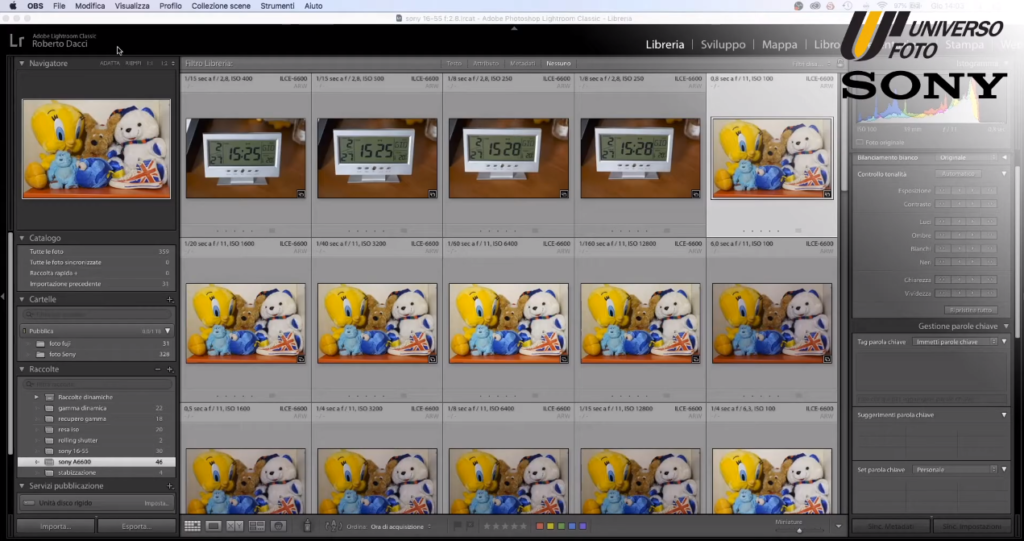This screenshot has height=541, width=1024.
Task: Click the Lr logo identity plate
Action: tap(16, 41)
